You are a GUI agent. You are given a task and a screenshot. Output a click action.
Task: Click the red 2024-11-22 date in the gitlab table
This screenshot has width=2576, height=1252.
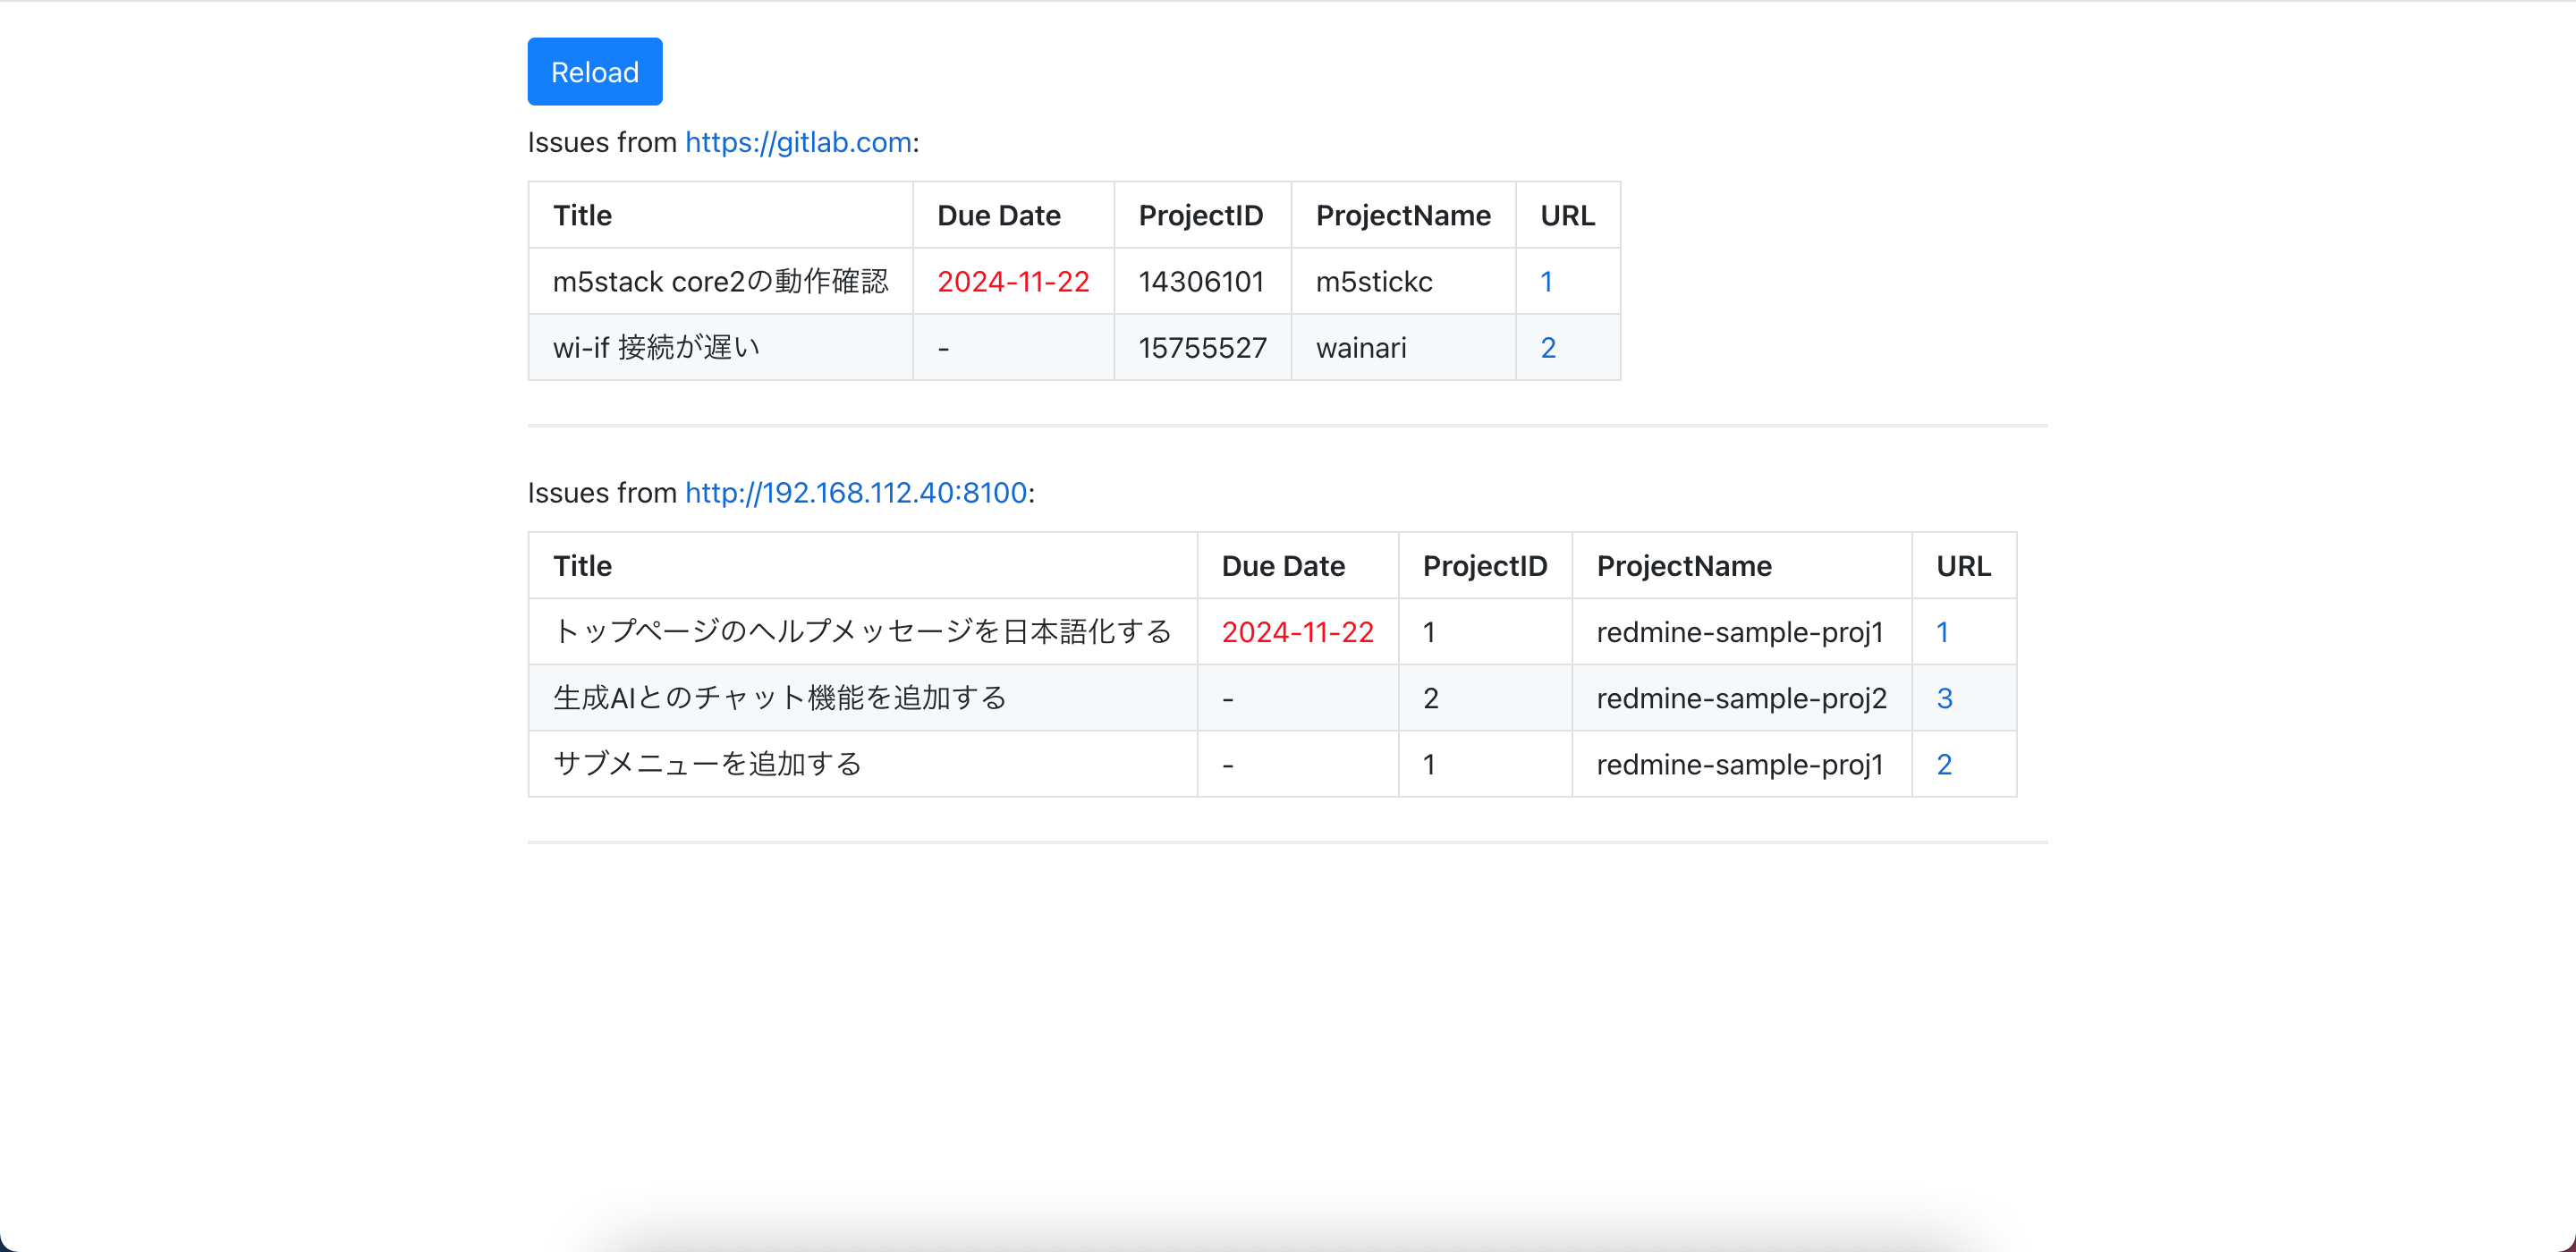1012,282
